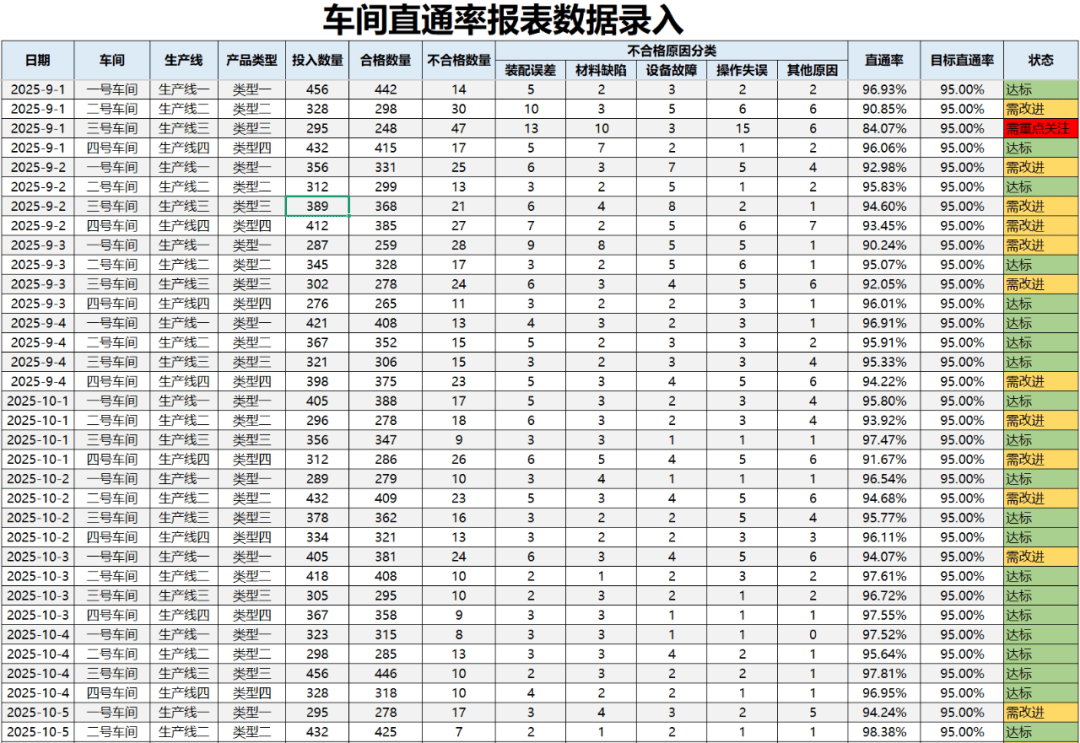This screenshot has width=1080, height=743.
Task: Select the 状态 column header
Action: [x=1040, y=60]
